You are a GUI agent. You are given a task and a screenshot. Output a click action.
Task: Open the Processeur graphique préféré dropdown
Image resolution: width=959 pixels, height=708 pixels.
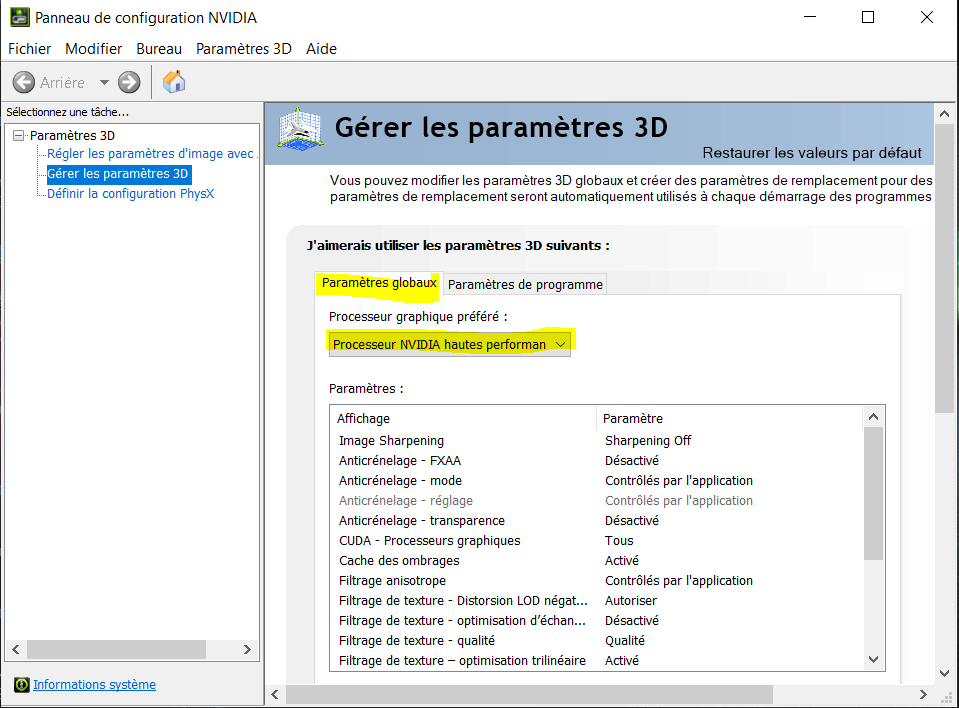(x=450, y=344)
